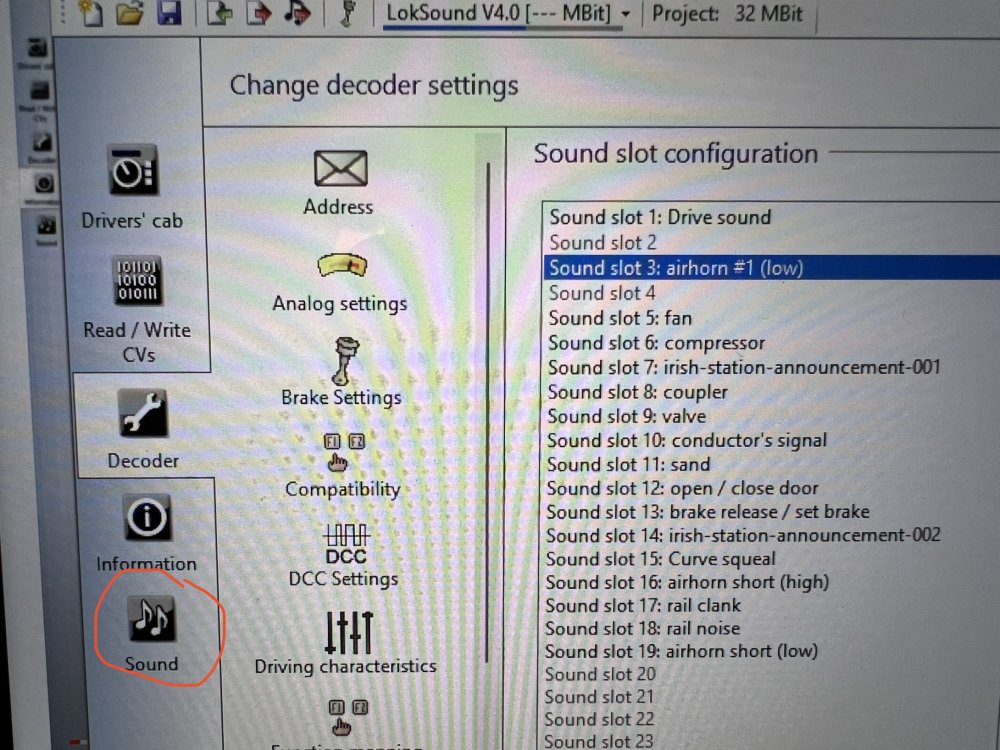Open Driving characteristics settings
The width and height of the screenshot is (1000, 750).
(x=346, y=643)
